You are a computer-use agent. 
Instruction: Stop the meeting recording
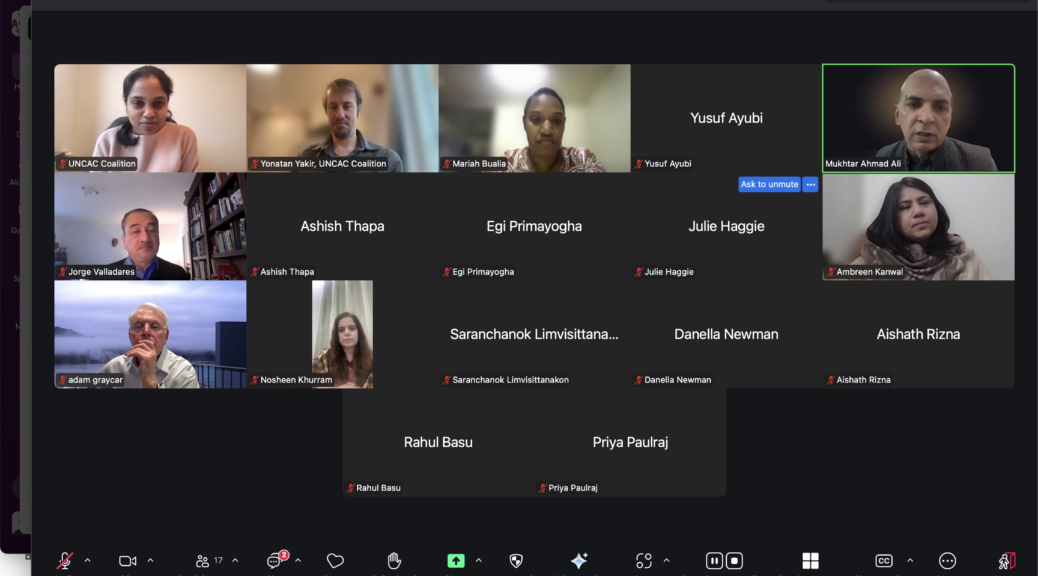735,561
